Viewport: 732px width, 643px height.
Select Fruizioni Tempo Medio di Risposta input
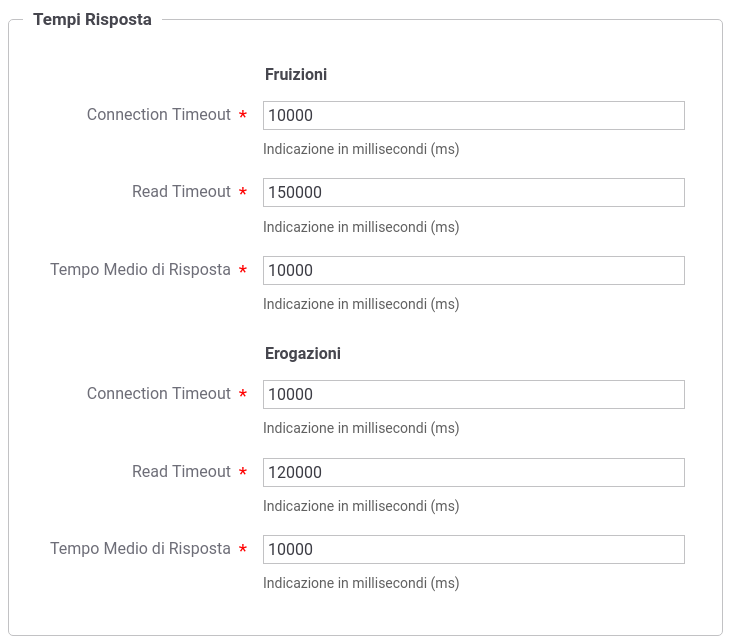[x=473, y=270]
